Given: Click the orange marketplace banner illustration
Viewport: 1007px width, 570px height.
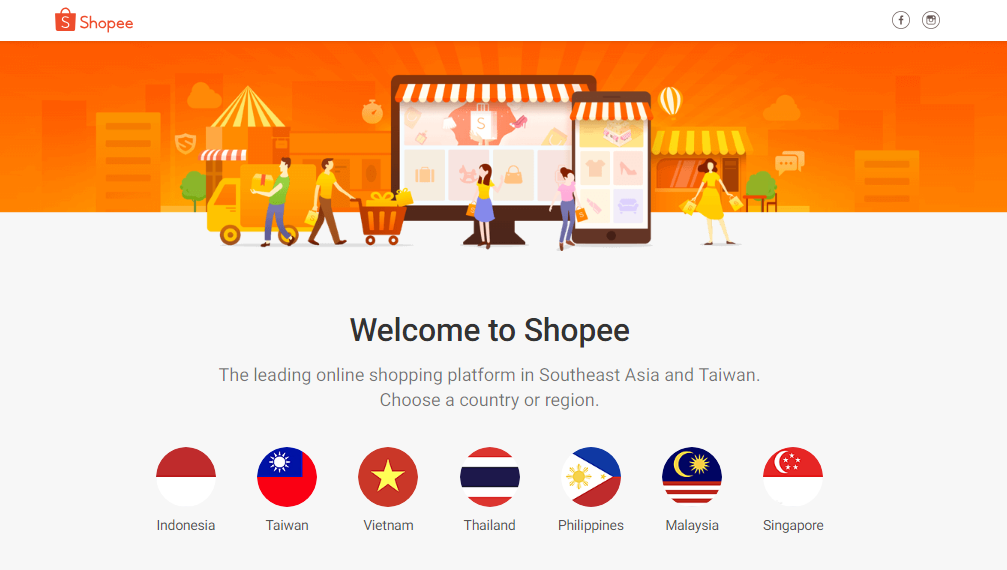Looking at the screenshot, I should tap(504, 146).
